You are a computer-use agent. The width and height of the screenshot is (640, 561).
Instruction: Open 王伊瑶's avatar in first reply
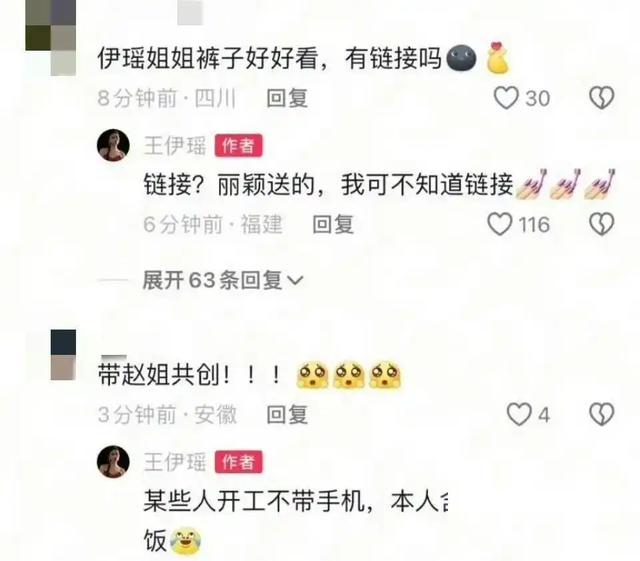click(x=113, y=145)
